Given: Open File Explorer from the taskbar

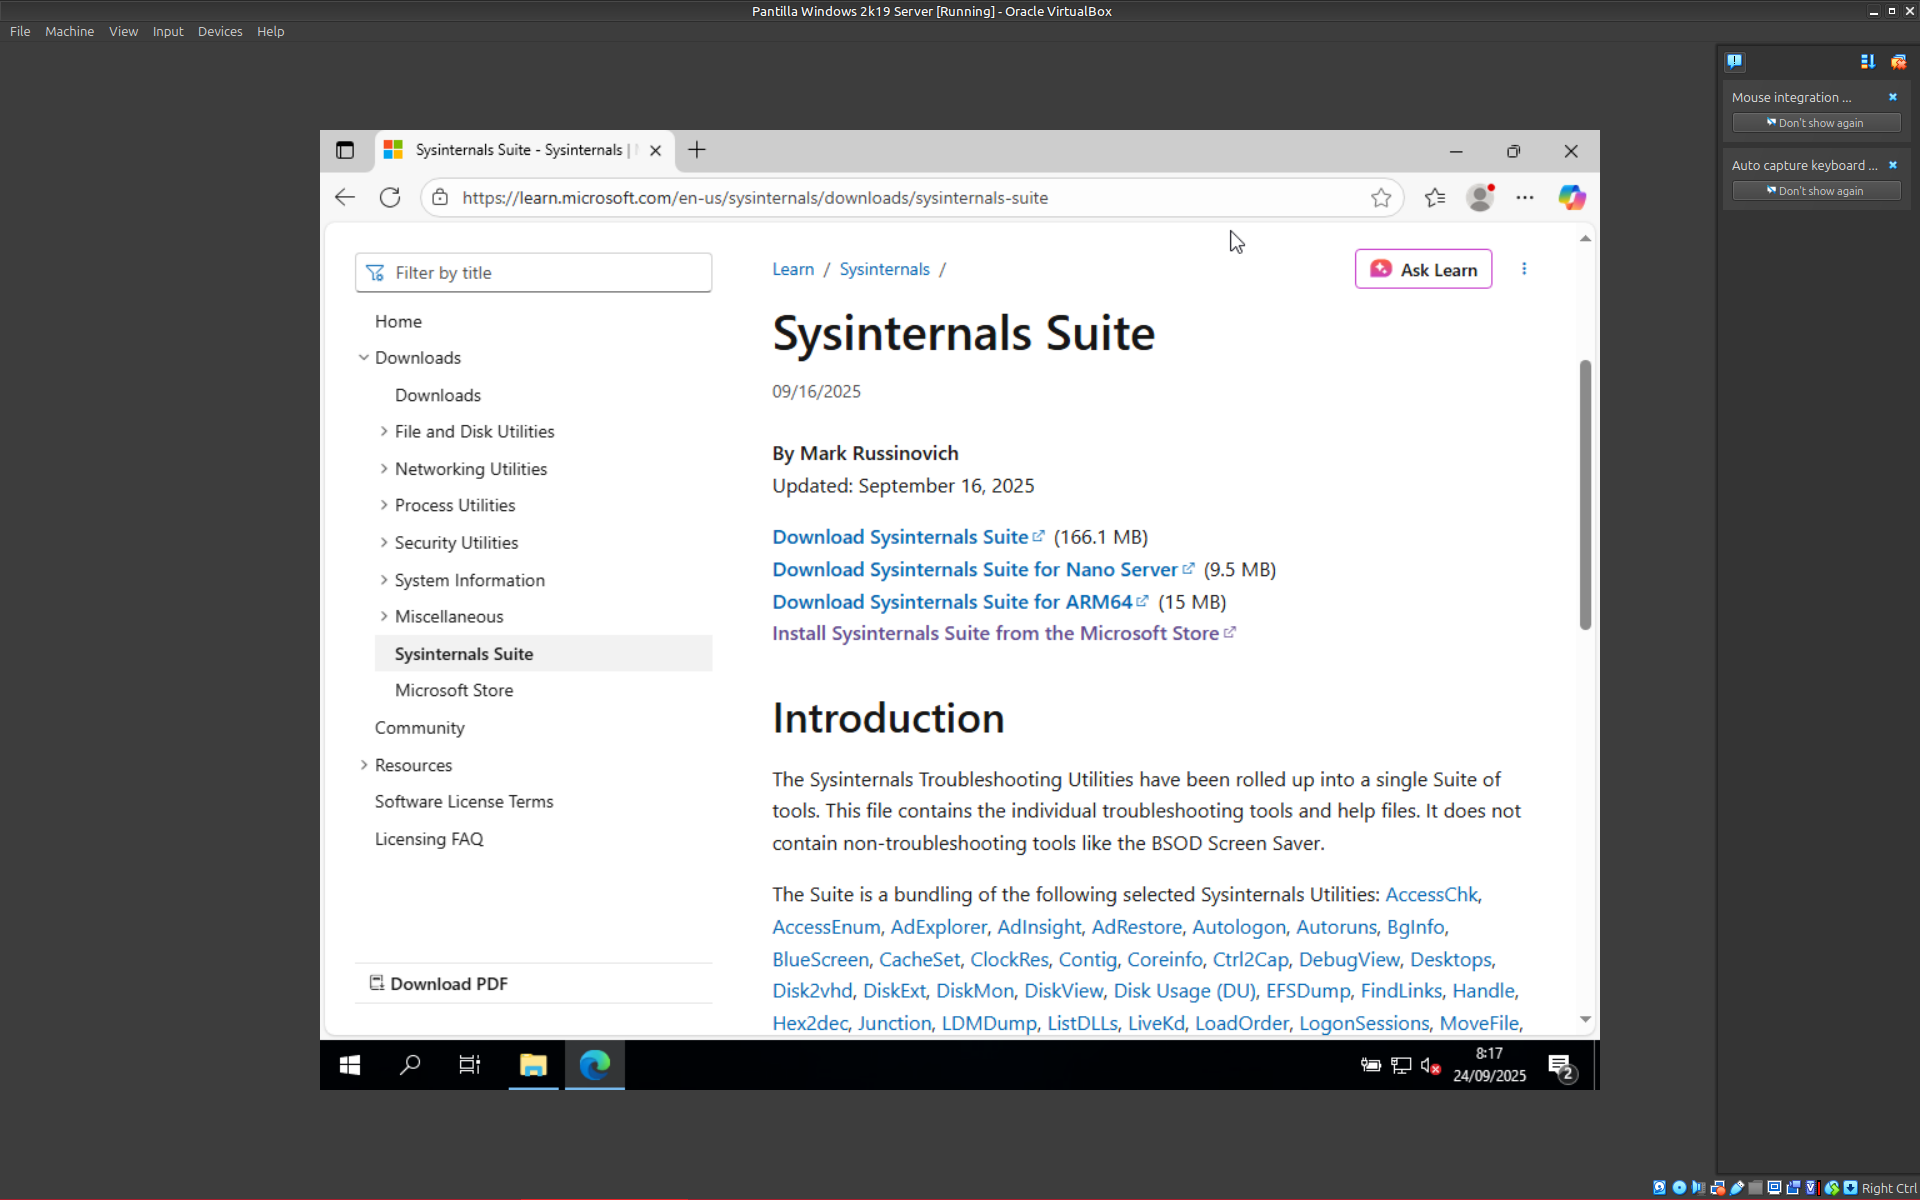Looking at the screenshot, I should (533, 1065).
